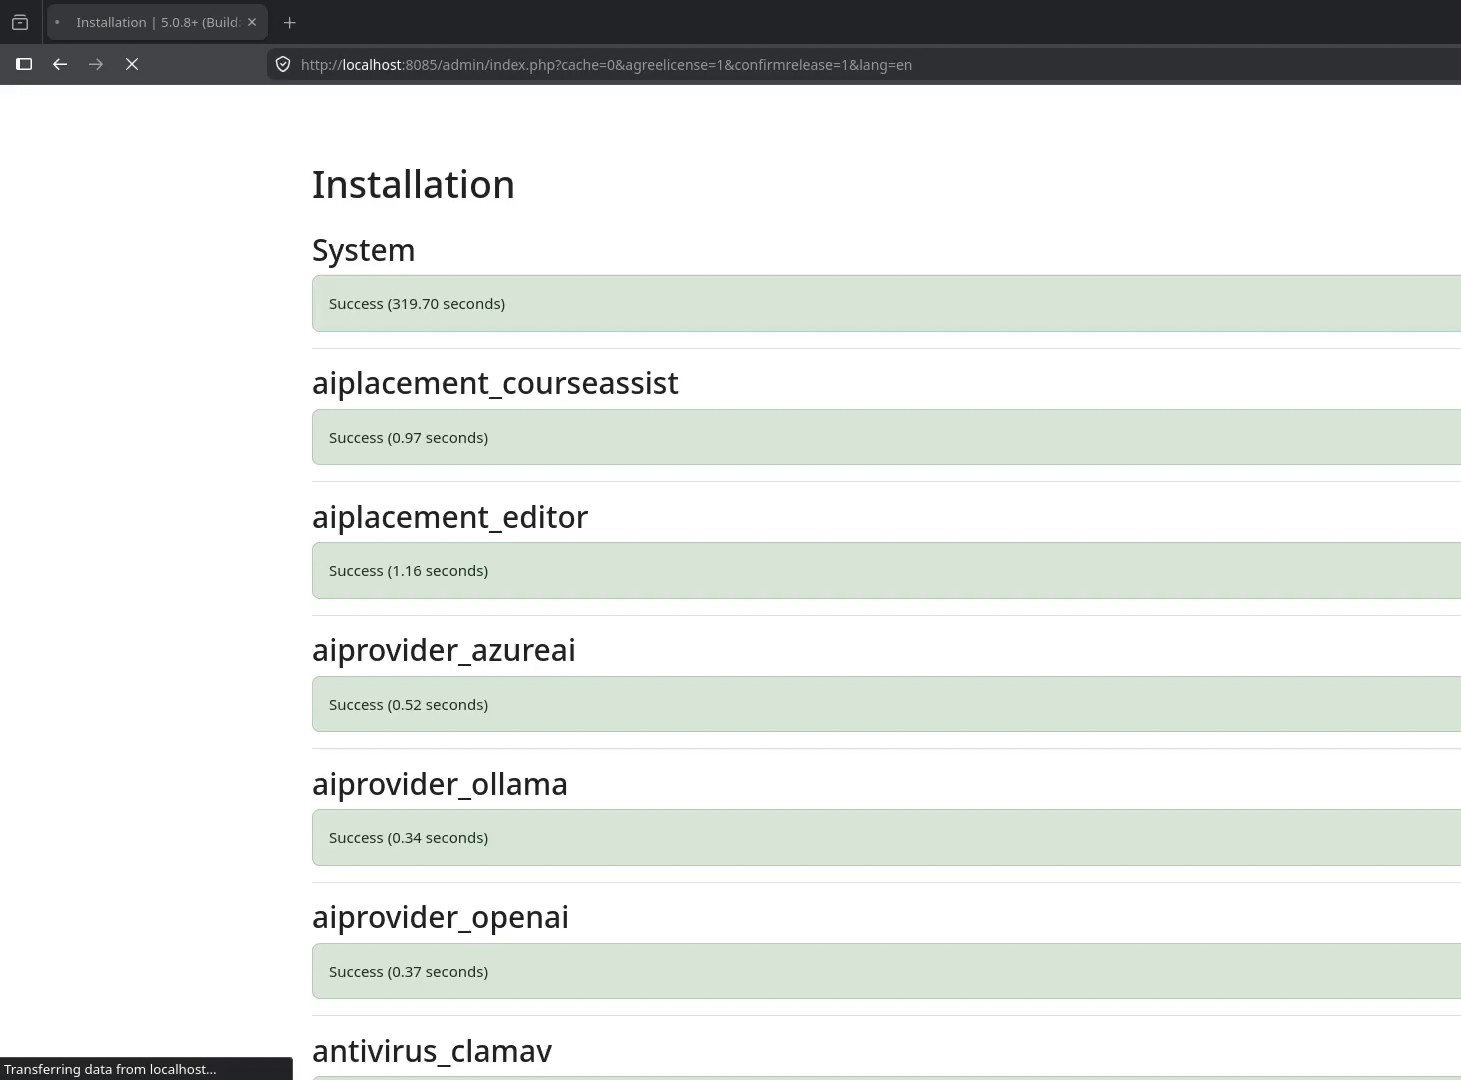Select the Installation browser tab

[157, 22]
